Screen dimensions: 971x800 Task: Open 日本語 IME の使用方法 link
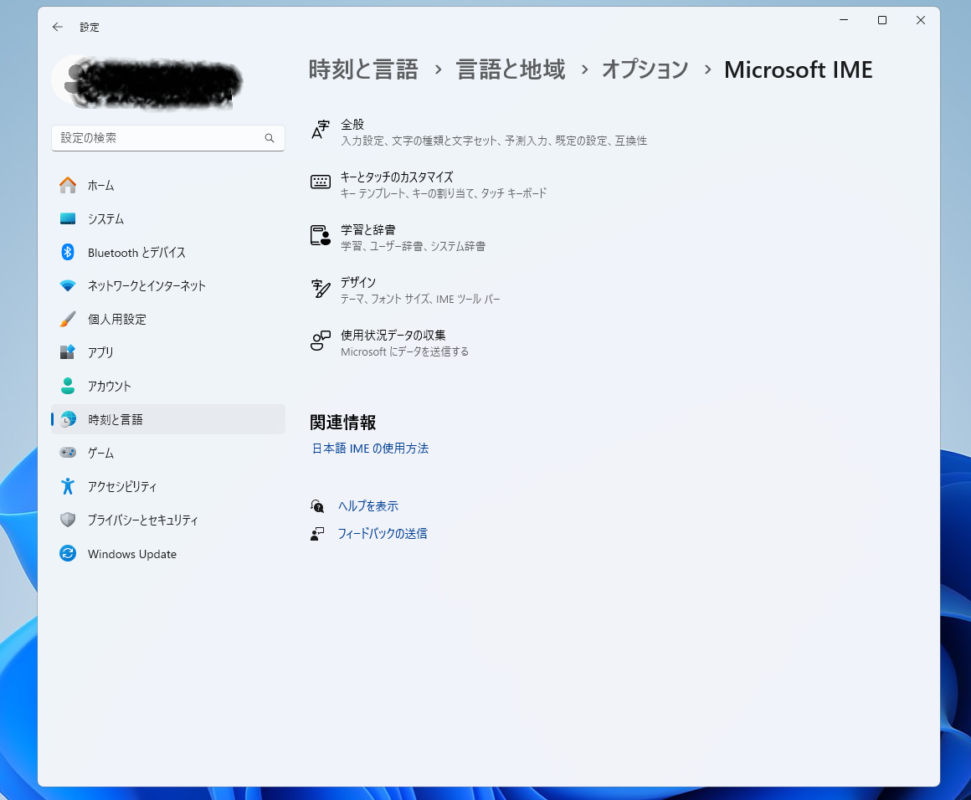click(x=370, y=448)
